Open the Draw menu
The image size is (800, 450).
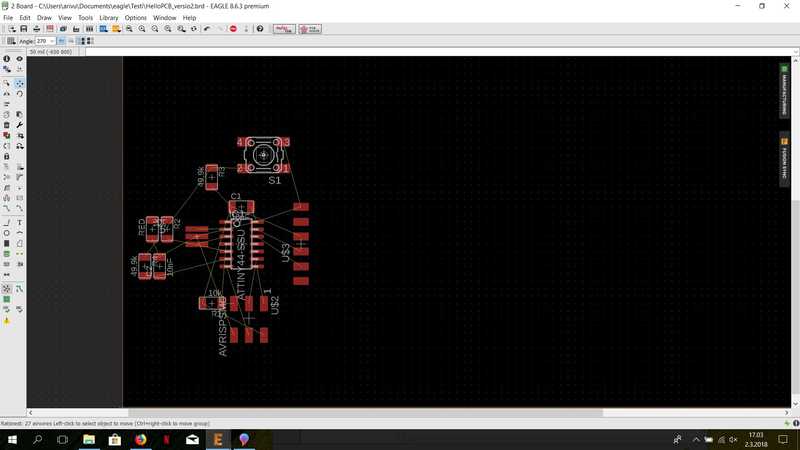[x=44, y=18]
